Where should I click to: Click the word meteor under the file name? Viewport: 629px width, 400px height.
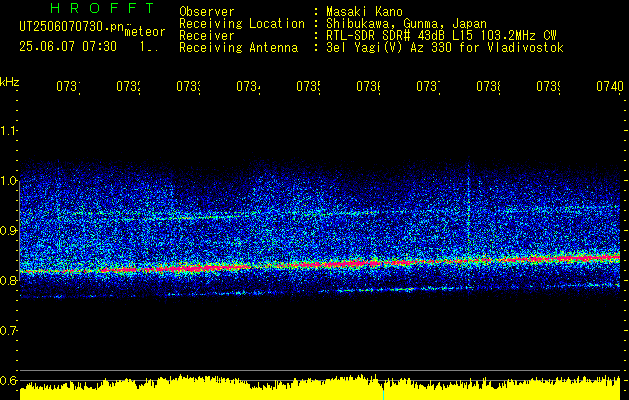point(145,32)
